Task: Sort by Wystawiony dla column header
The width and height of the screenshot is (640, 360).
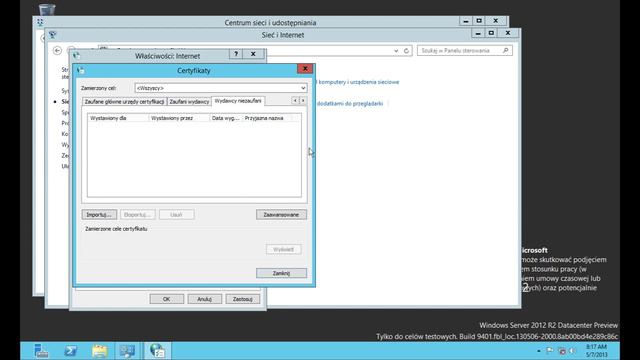Action: (118, 118)
